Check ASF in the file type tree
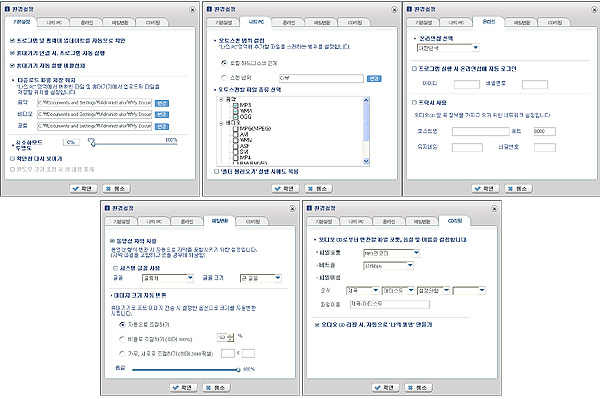This screenshot has width=600, height=399. point(236,146)
